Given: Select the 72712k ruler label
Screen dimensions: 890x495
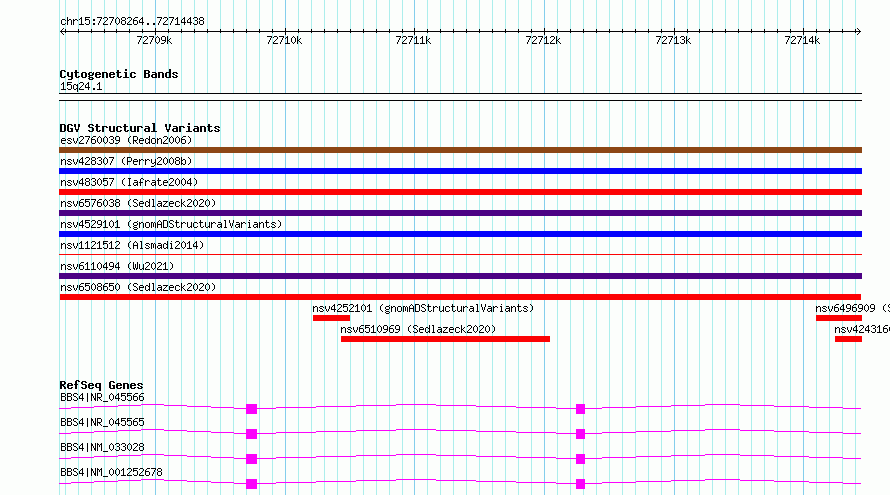Looking at the screenshot, I should coord(543,40).
